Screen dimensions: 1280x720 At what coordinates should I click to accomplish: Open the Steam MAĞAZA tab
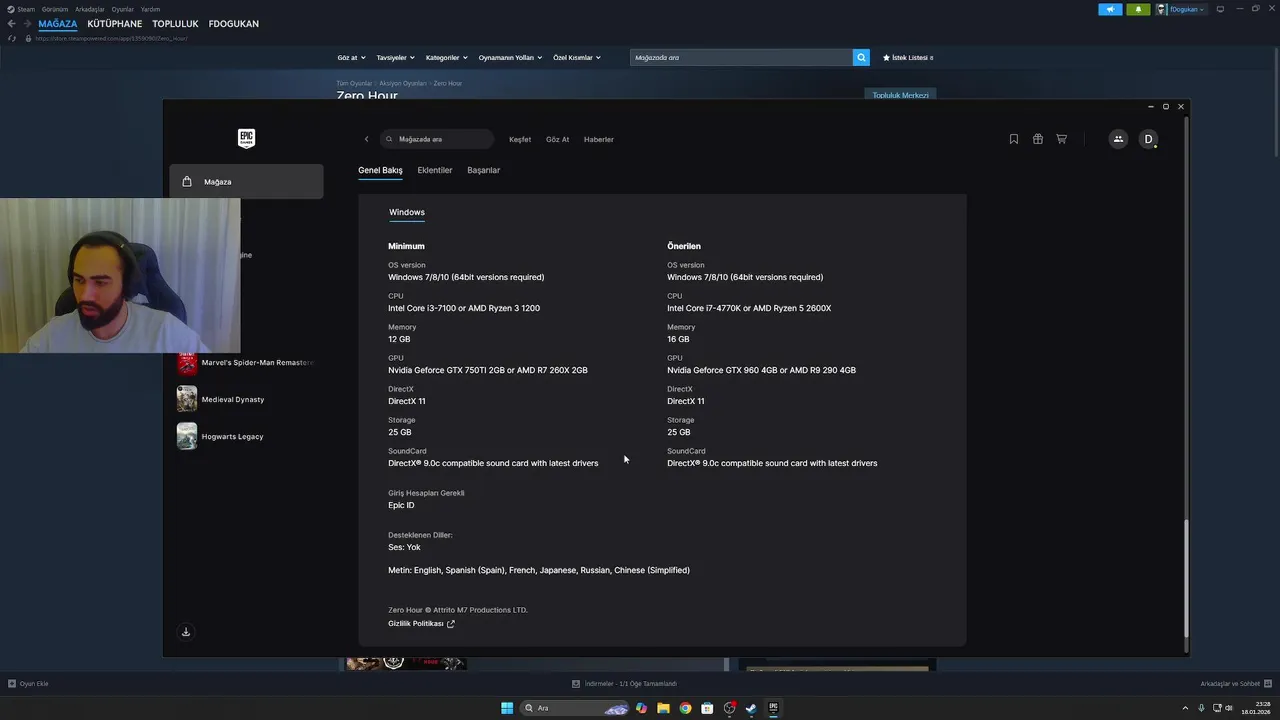(58, 24)
